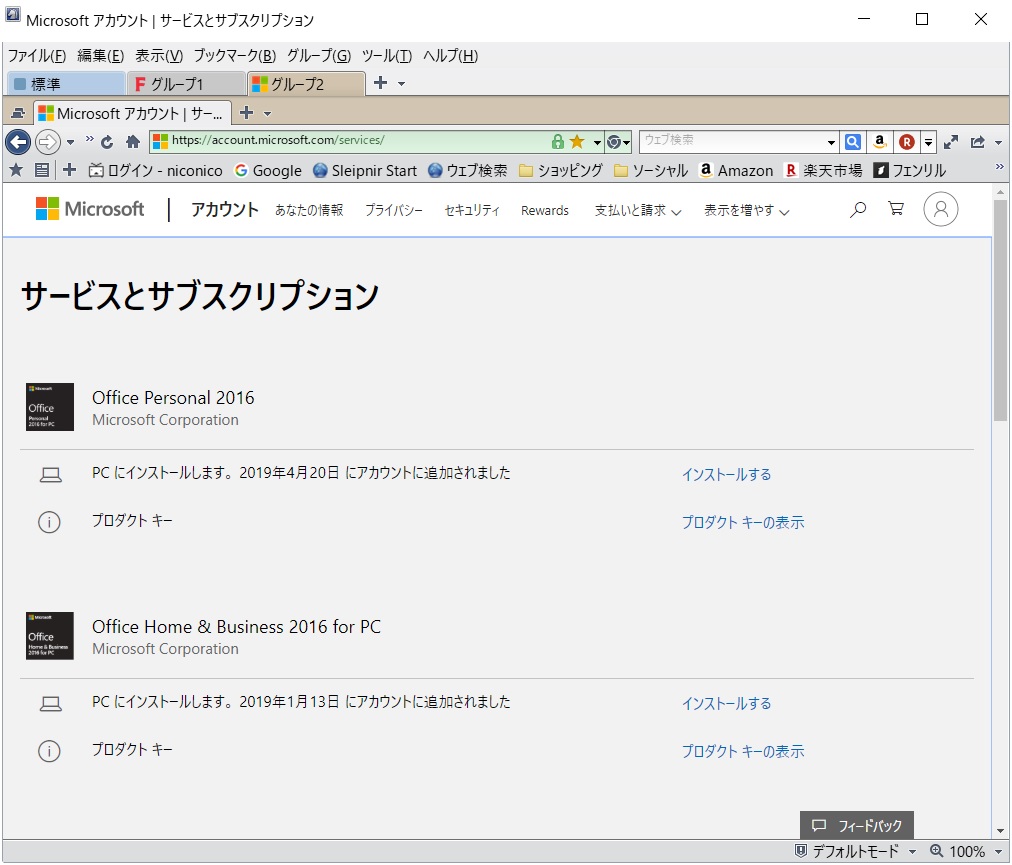Image resolution: width=1012 pixels, height=865 pixels.
Task: Add a bookmark with the plus icon
Action: [69, 170]
